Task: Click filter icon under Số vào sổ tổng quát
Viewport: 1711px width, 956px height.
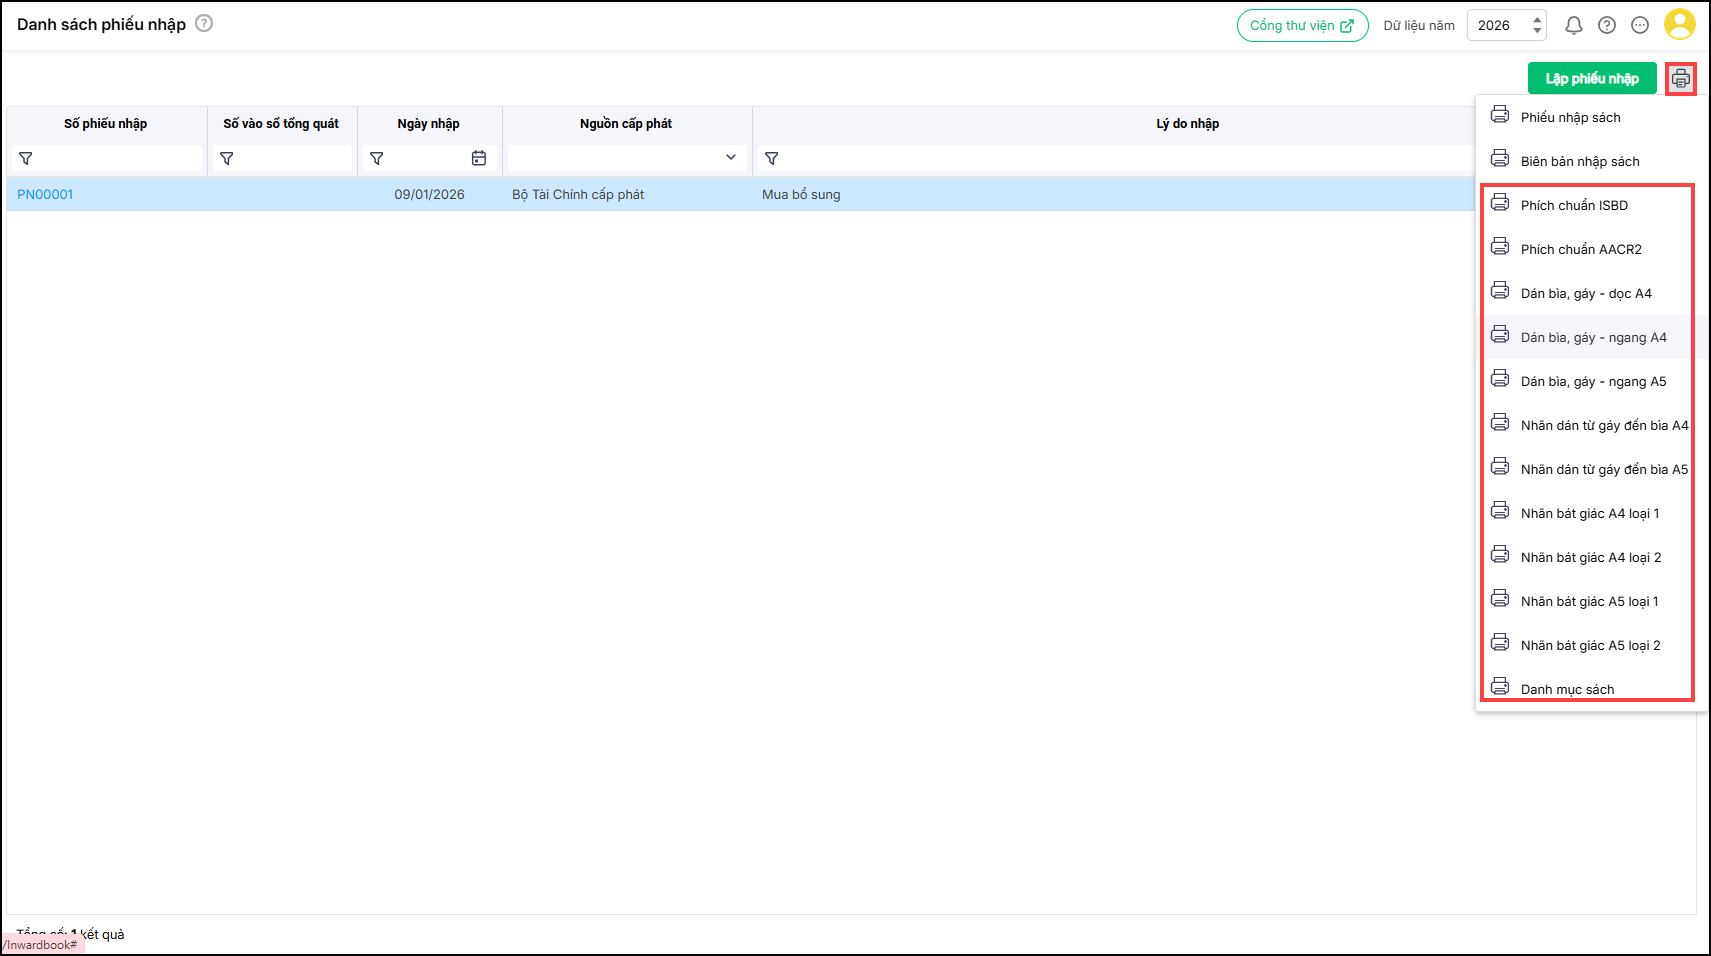Action: 227,159
